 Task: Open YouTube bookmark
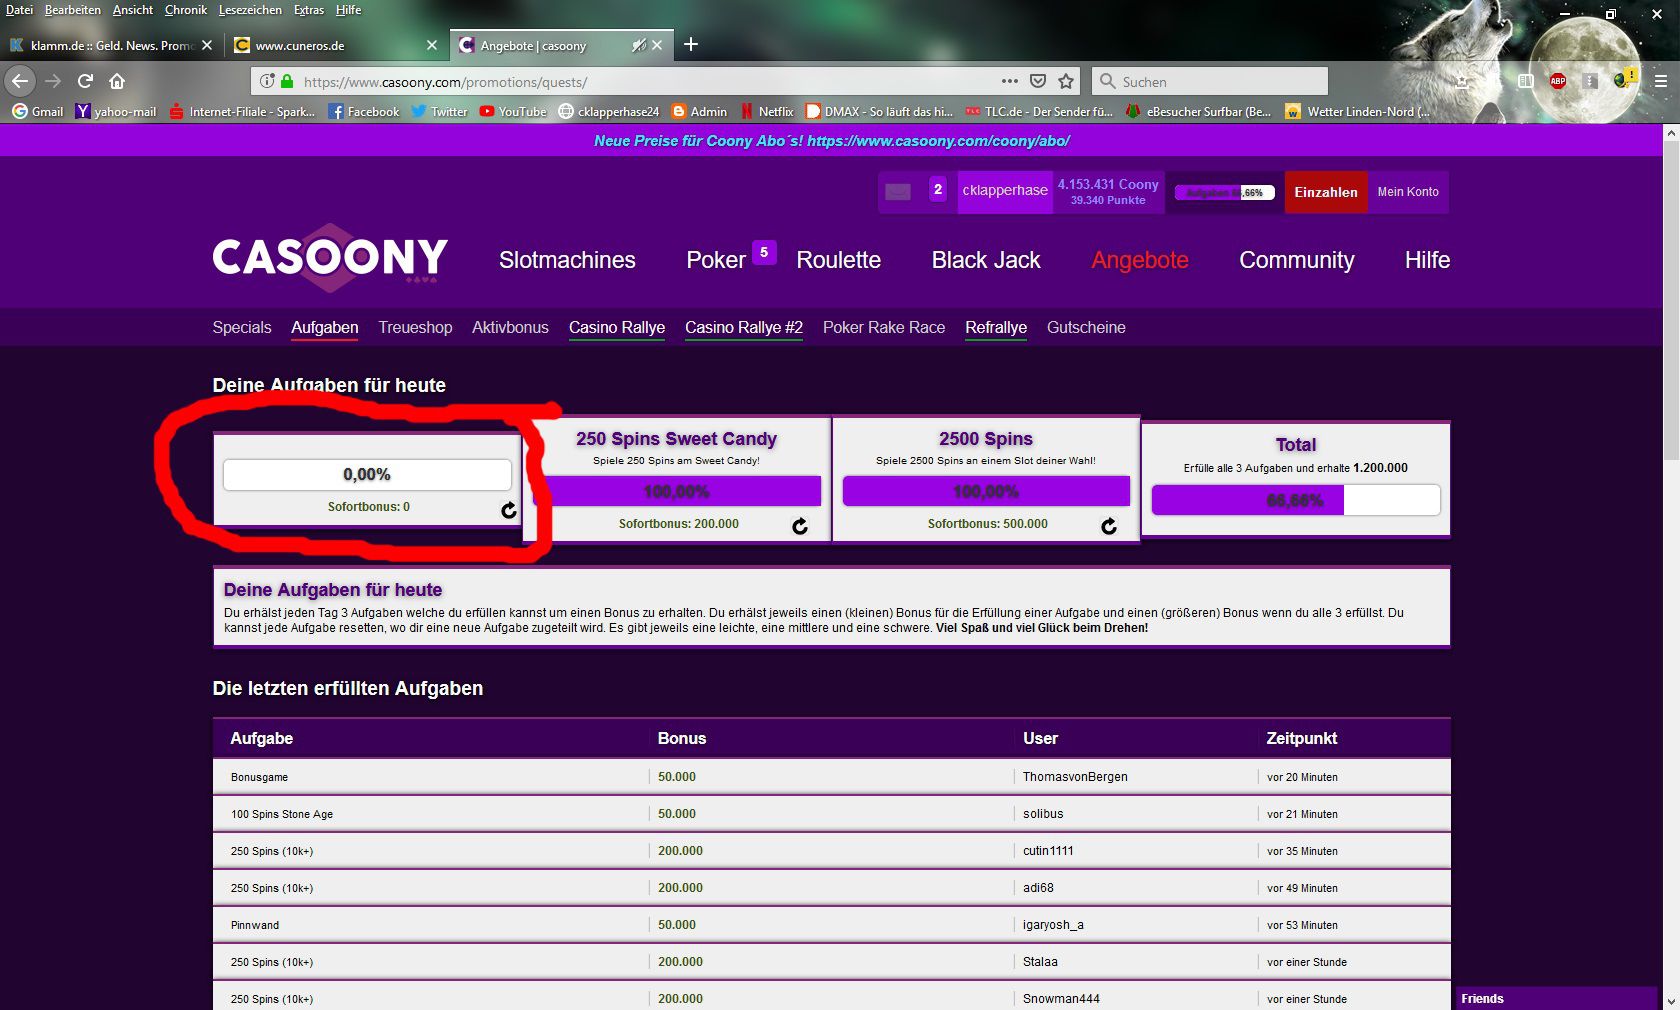(513, 112)
